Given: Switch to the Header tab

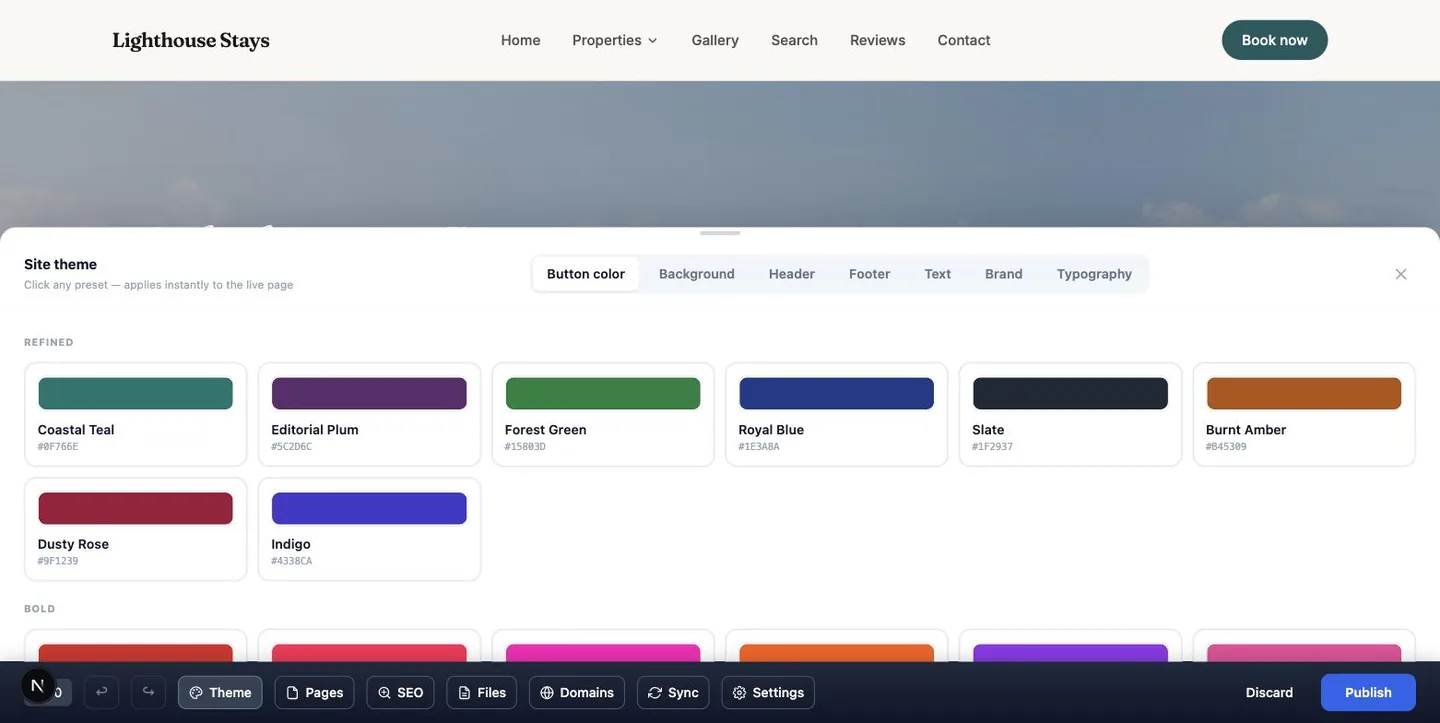Looking at the screenshot, I should 792,274.
